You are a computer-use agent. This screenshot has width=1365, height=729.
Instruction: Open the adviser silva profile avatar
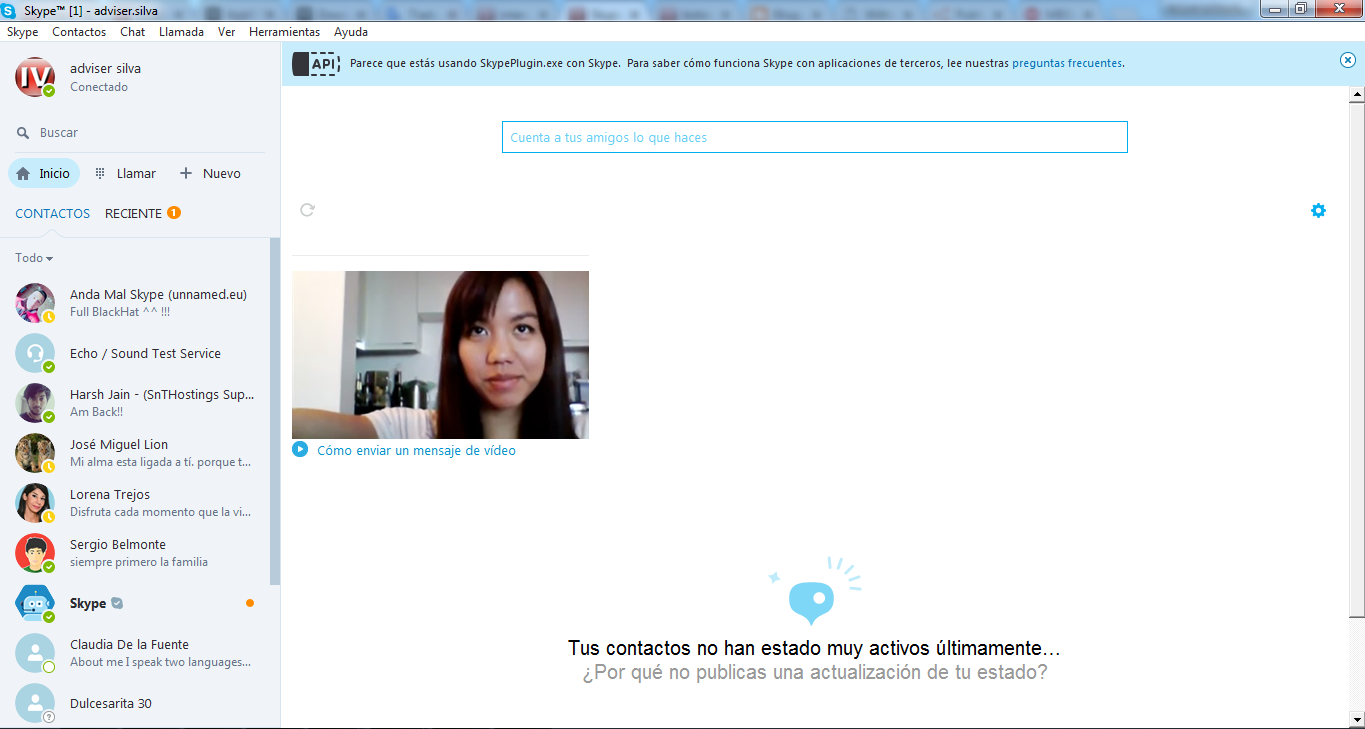click(35, 77)
